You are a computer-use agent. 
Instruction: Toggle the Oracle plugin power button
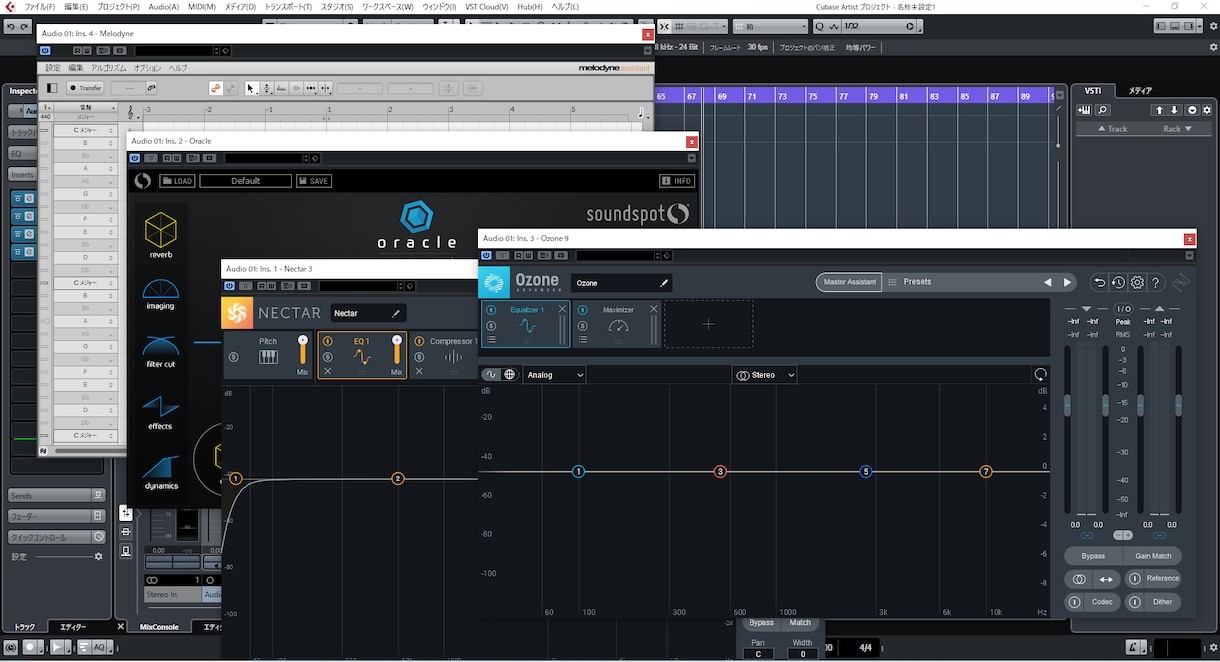click(x=135, y=158)
